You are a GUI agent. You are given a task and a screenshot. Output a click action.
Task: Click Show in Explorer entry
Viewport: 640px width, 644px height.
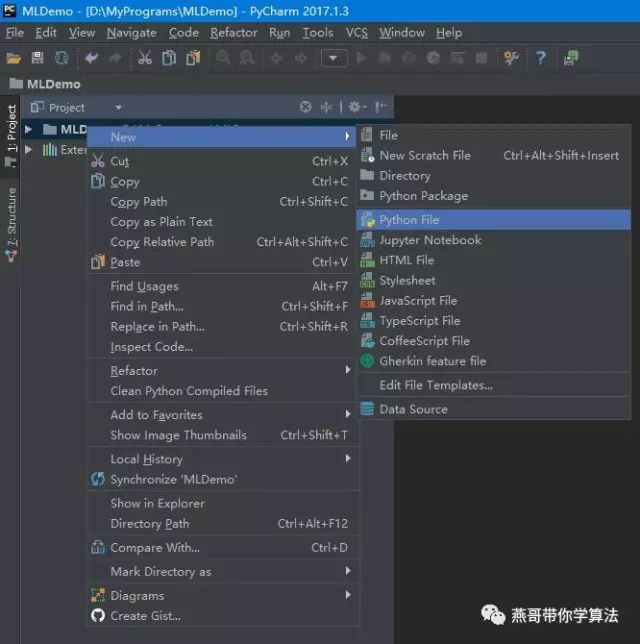tap(222, 504)
